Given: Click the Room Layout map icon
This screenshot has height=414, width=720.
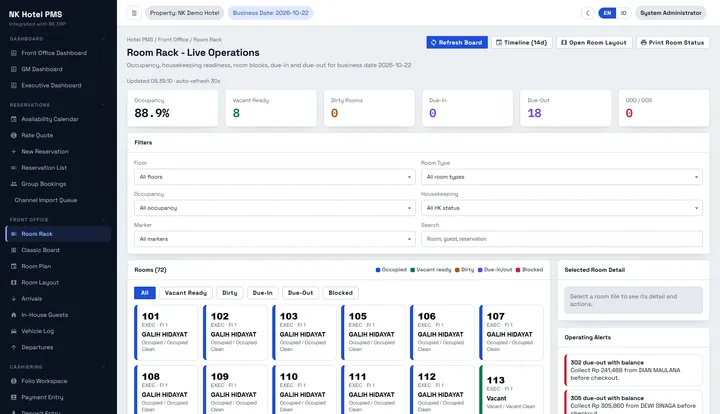Looking at the screenshot, I should coord(14,283).
